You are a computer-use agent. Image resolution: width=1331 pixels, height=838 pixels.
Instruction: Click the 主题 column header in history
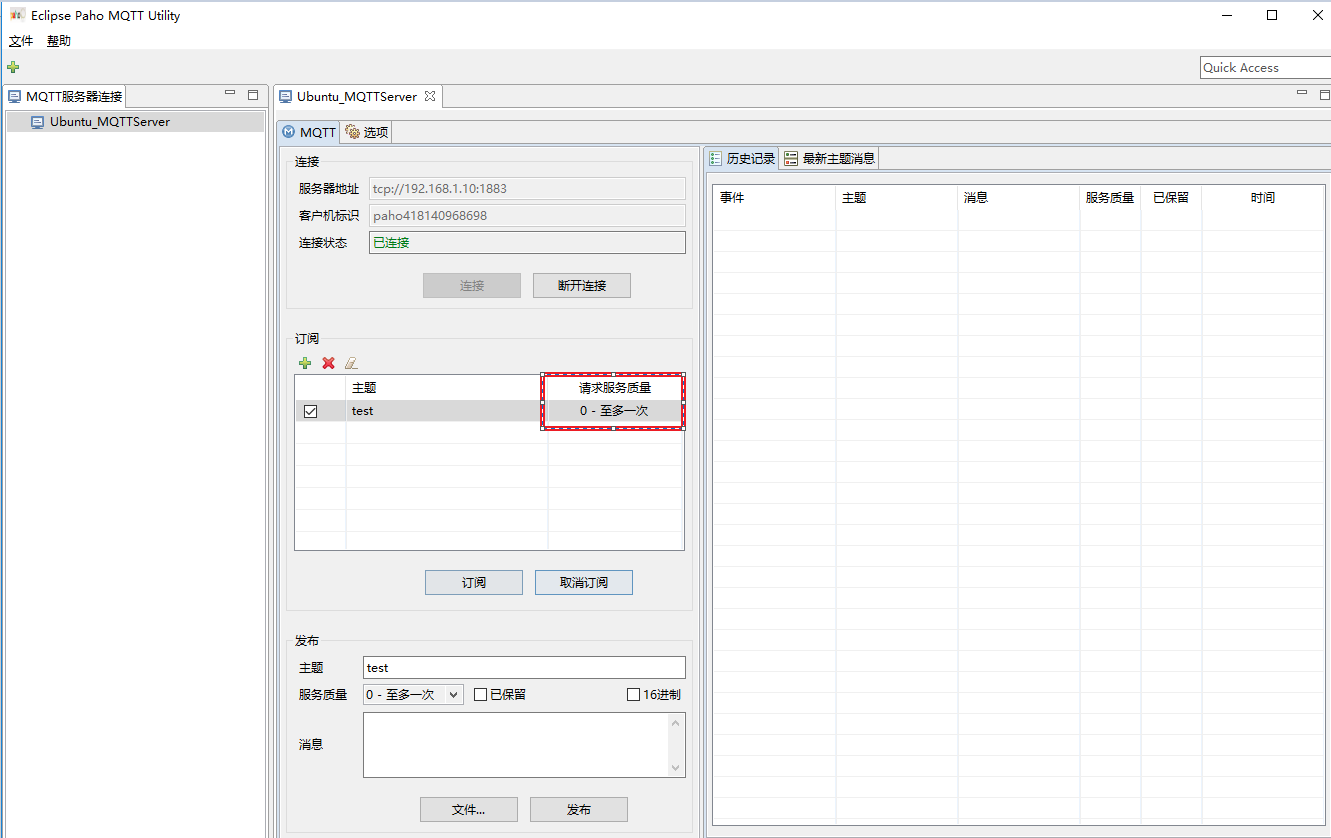point(897,198)
